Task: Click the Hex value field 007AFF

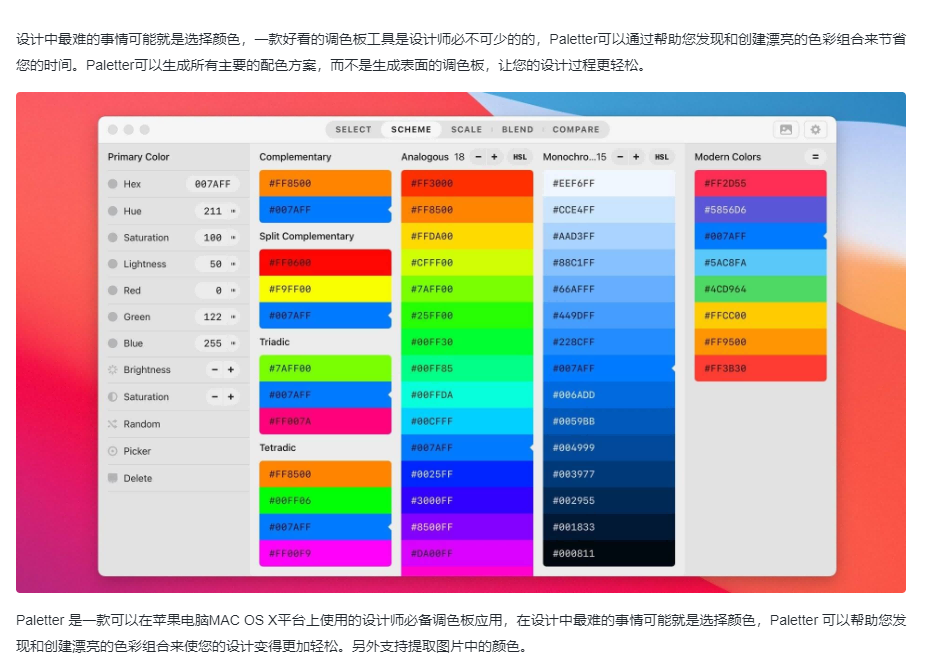Action: click(212, 184)
